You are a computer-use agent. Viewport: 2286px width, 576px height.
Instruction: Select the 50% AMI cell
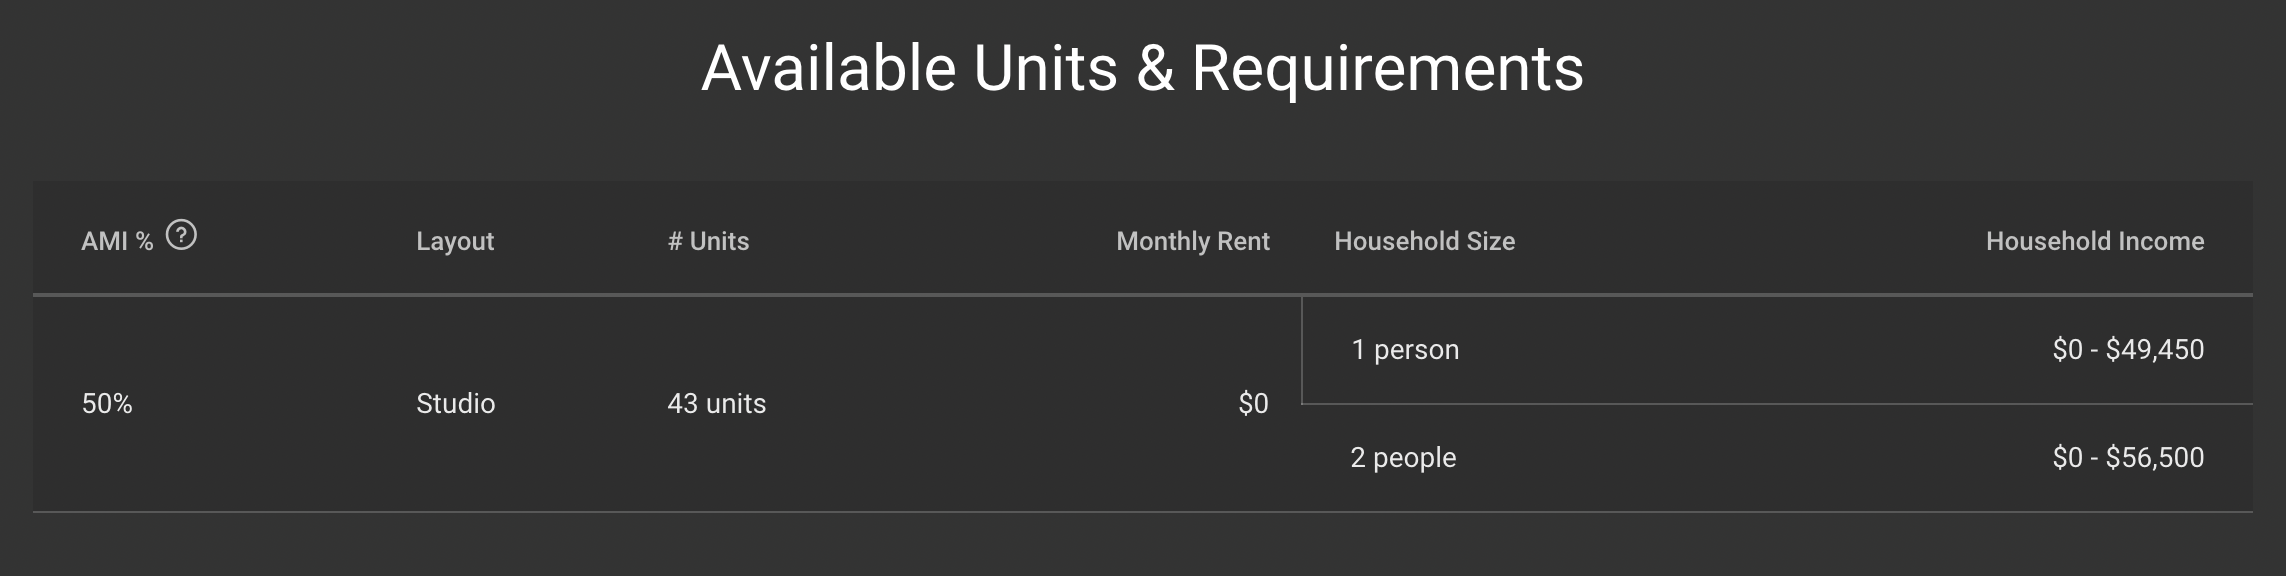click(107, 403)
